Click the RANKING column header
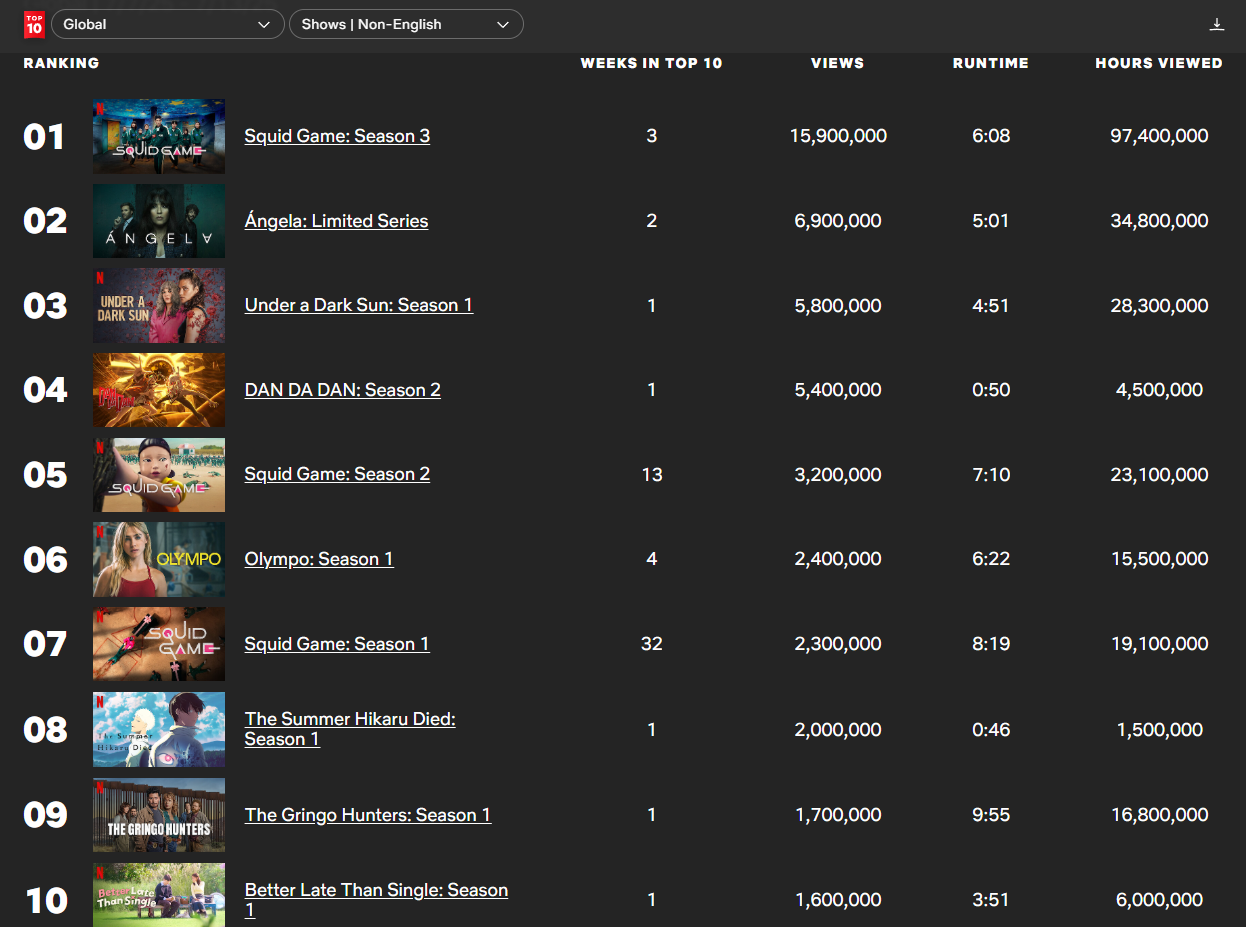 click(61, 63)
